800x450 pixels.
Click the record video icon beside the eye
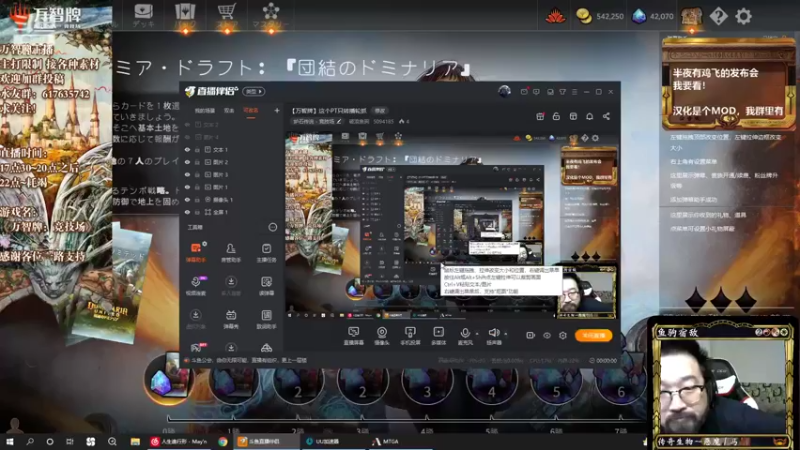pos(531,335)
